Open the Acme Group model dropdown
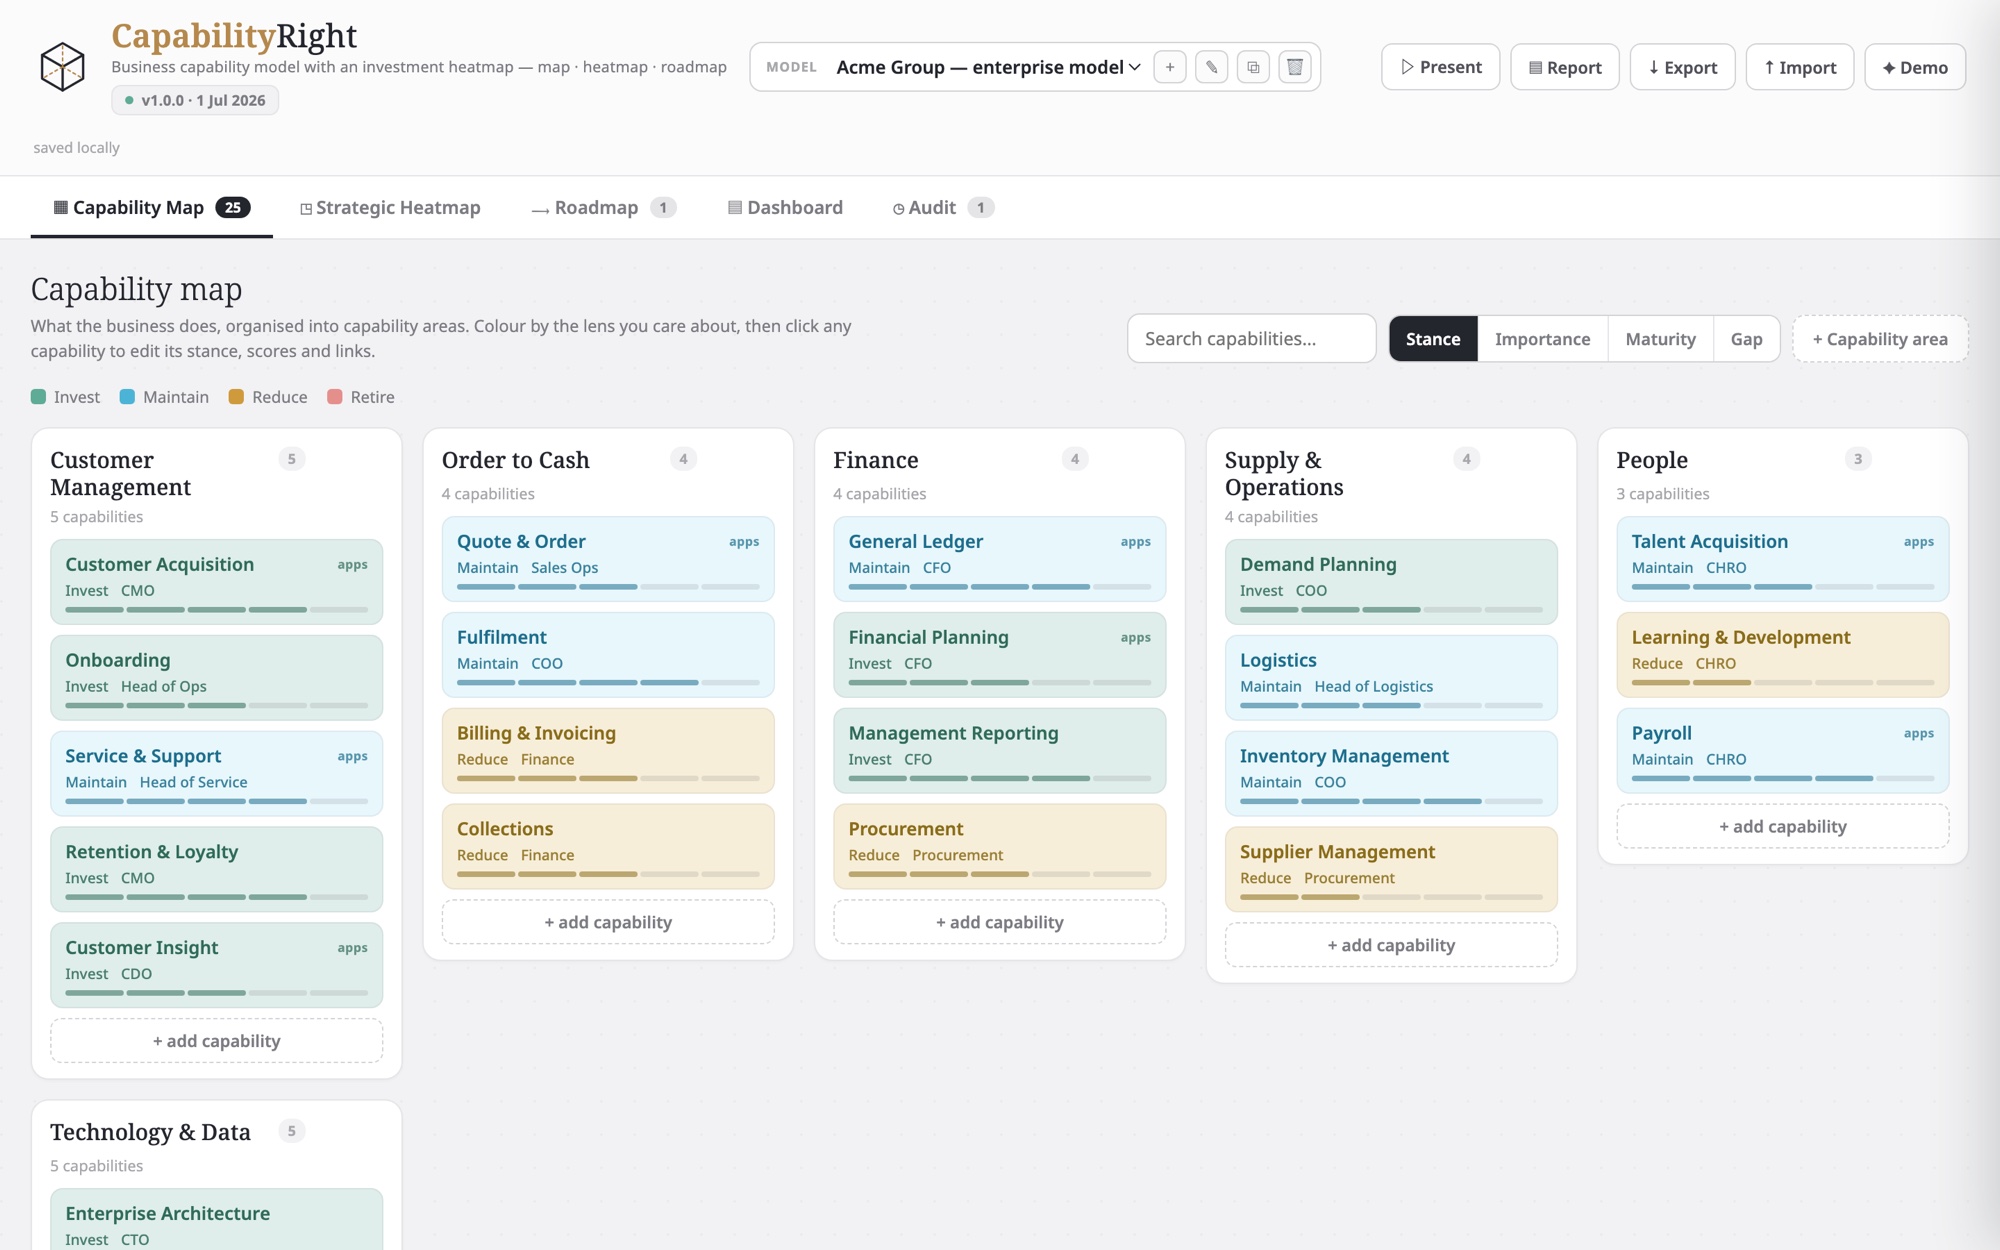Screen dimensions: 2000x1250 pyautogui.click(x=988, y=67)
